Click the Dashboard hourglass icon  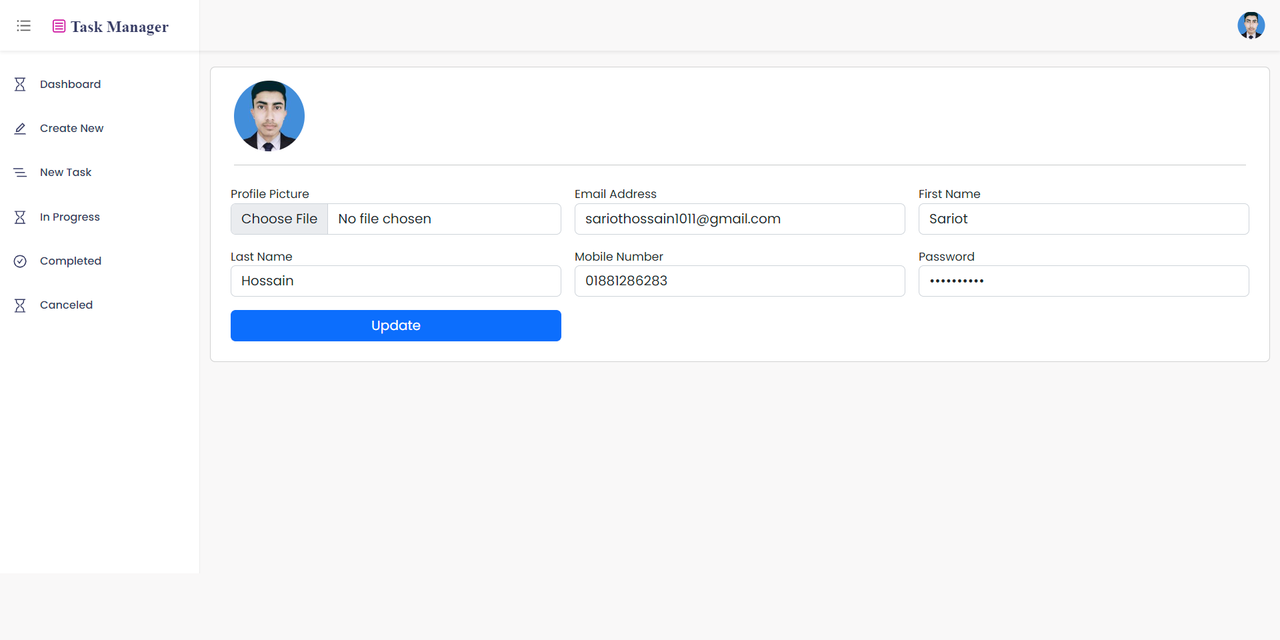pyautogui.click(x=20, y=85)
